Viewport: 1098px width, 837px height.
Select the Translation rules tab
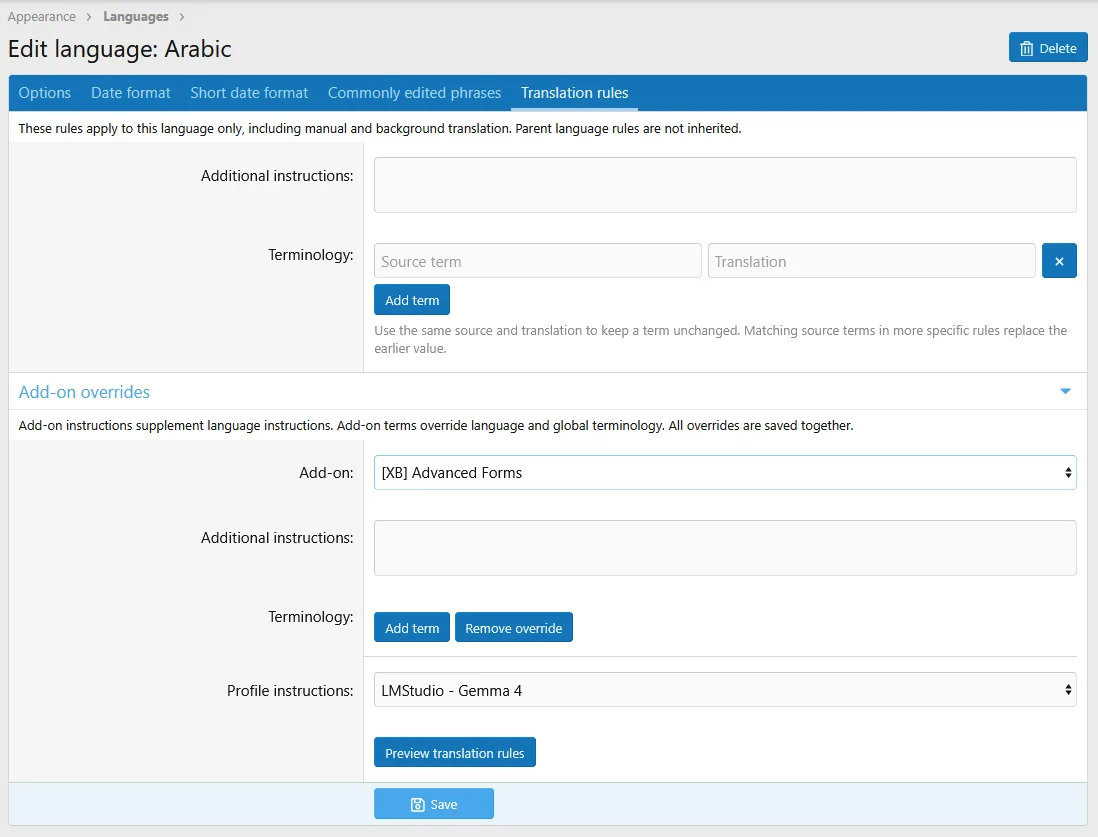574,93
